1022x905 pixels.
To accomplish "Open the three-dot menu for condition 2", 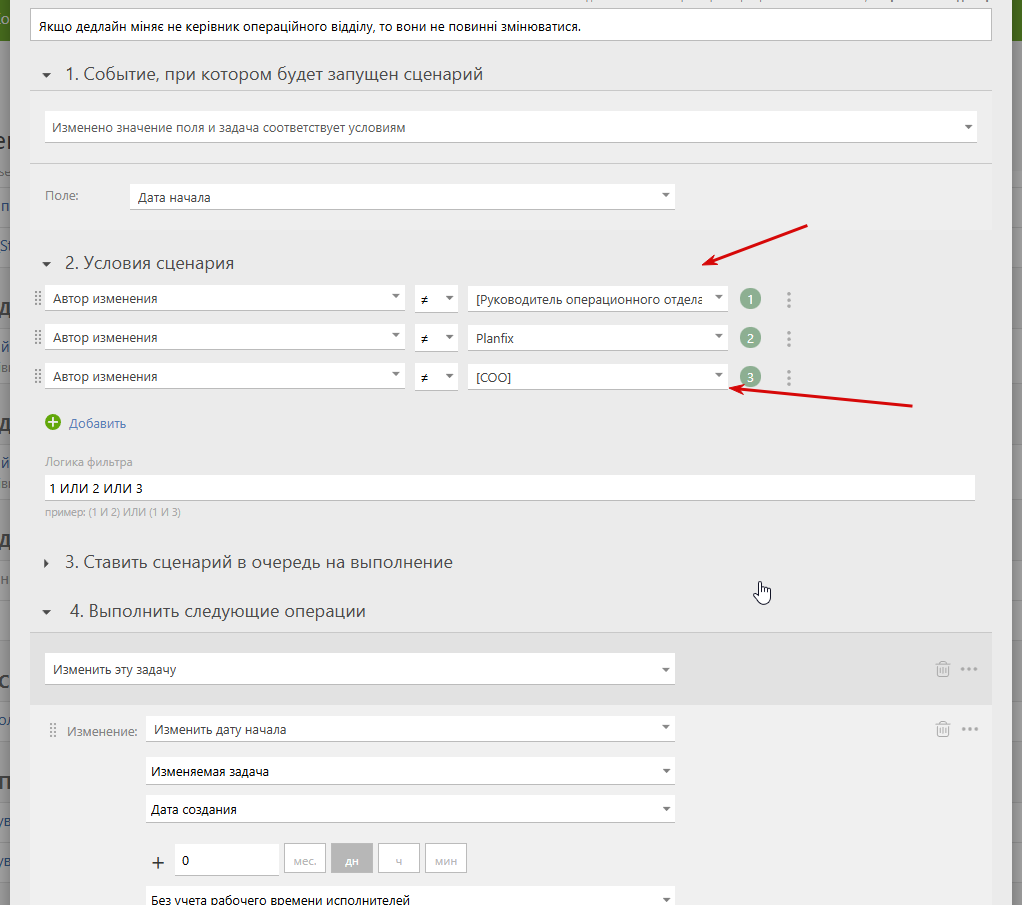I will point(789,338).
